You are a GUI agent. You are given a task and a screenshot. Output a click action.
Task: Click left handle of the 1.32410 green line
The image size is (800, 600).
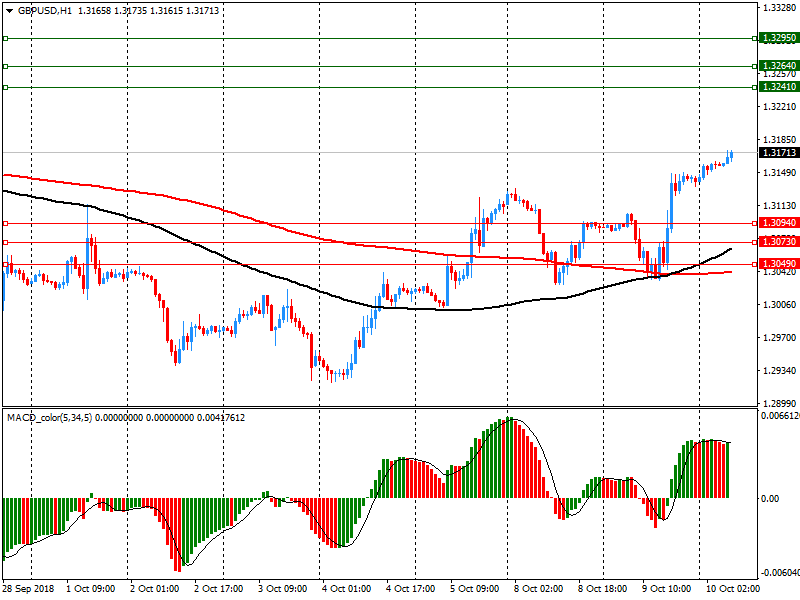click(x=5, y=87)
